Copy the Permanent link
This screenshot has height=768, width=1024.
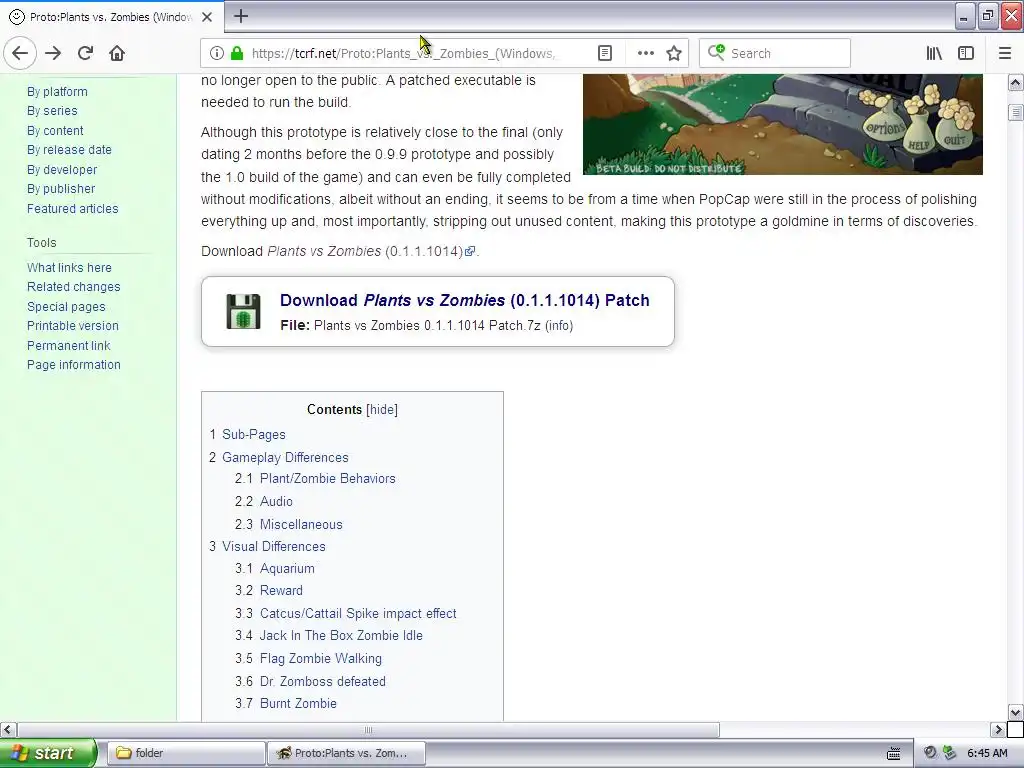[69, 345]
